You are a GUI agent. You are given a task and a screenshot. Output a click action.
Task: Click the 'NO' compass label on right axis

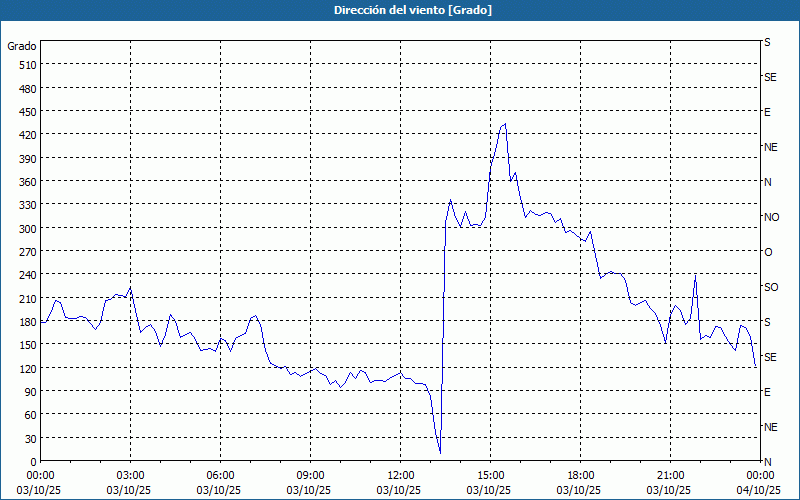(771, 217)
